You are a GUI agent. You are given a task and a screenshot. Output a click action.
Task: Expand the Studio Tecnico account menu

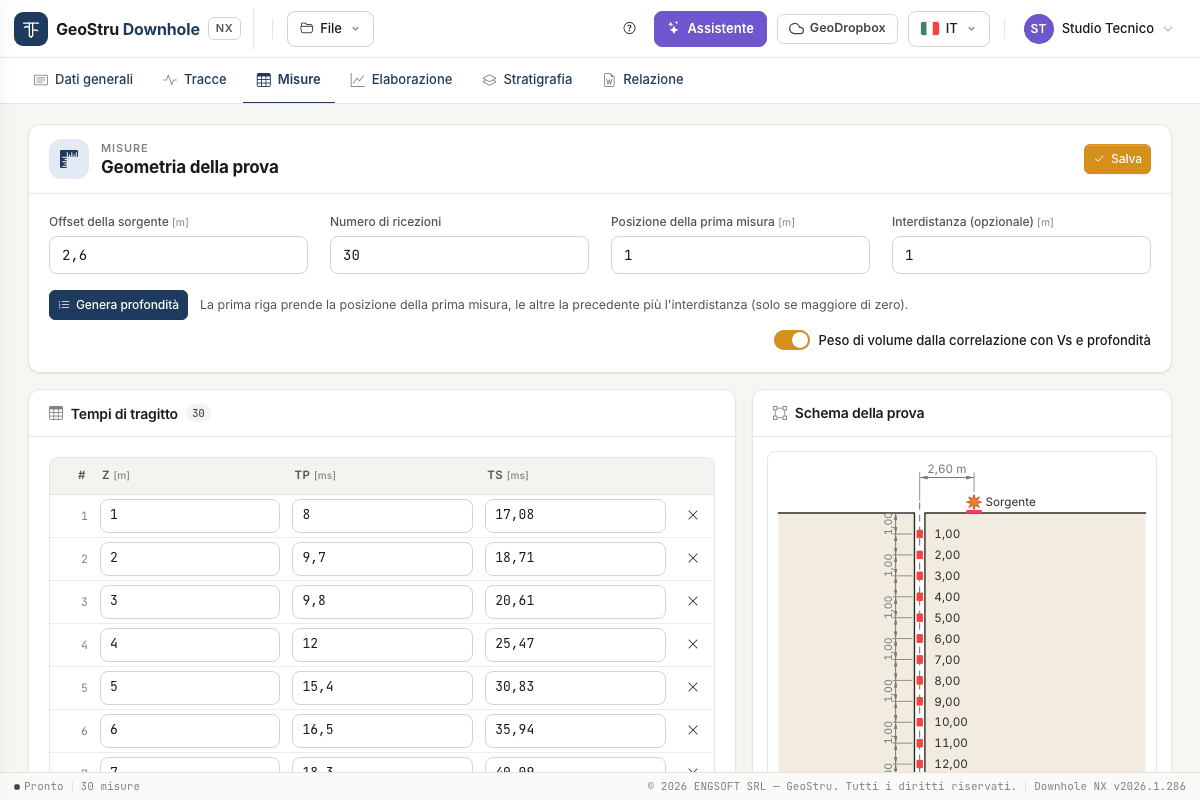tap(1098, 29)
